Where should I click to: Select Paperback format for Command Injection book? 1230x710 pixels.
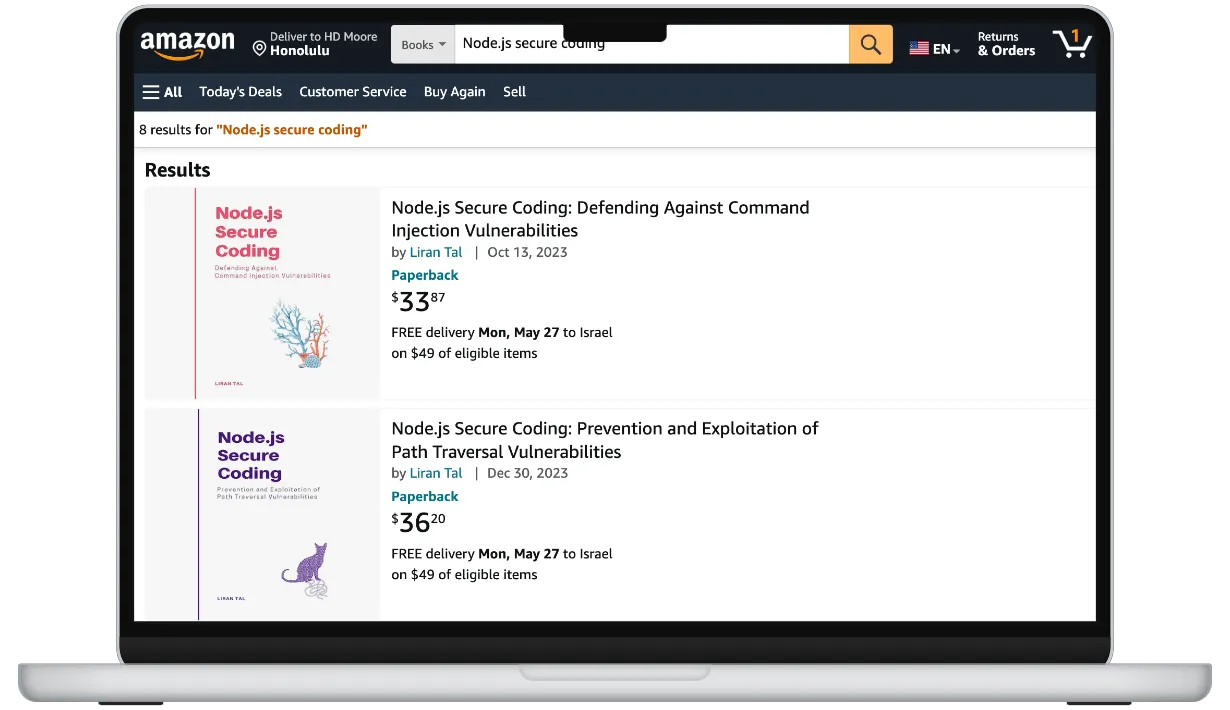click(x=424, y=275)
